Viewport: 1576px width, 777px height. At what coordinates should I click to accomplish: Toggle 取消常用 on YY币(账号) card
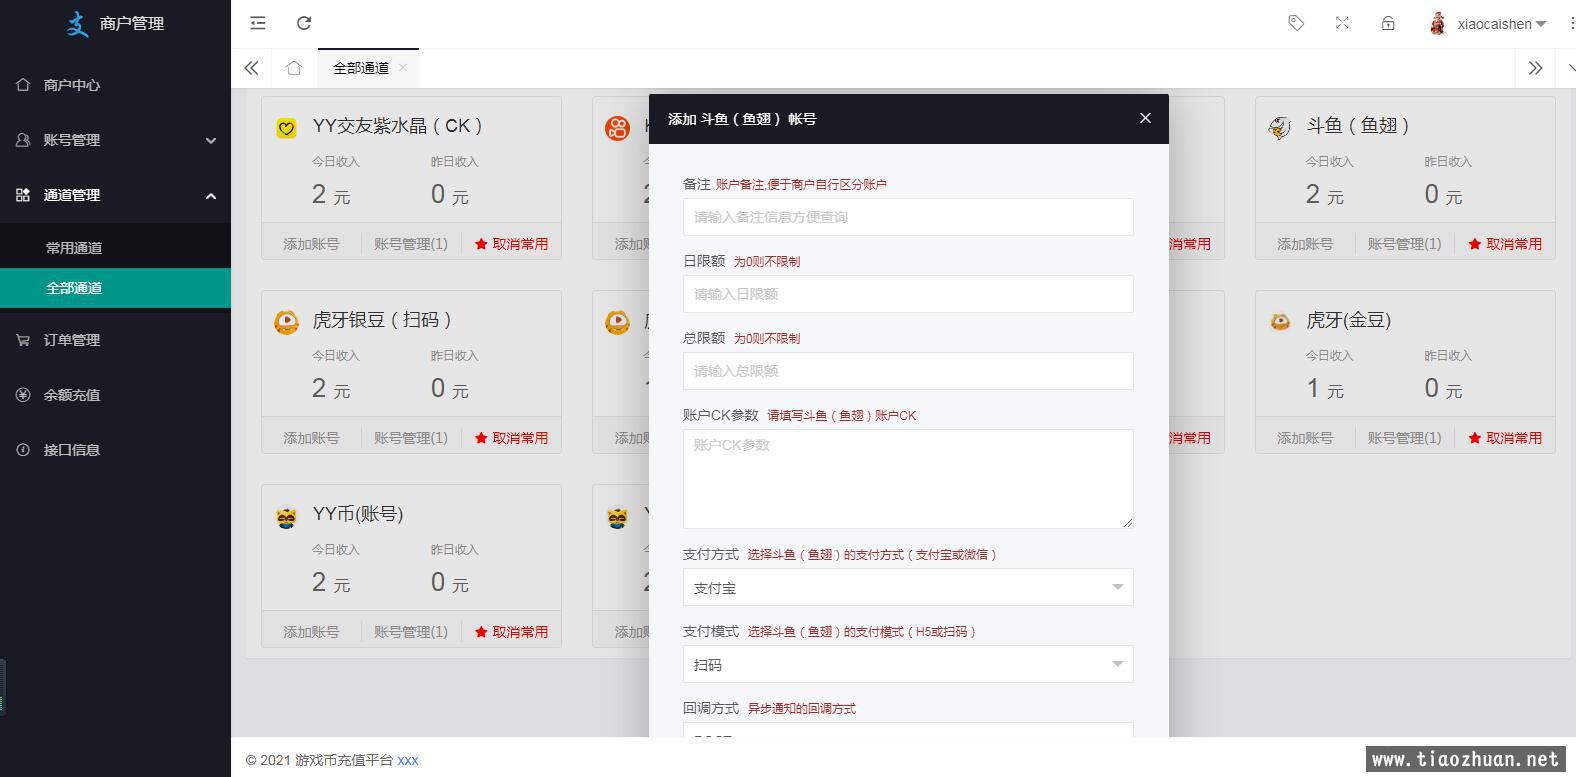tap(511, 632)
